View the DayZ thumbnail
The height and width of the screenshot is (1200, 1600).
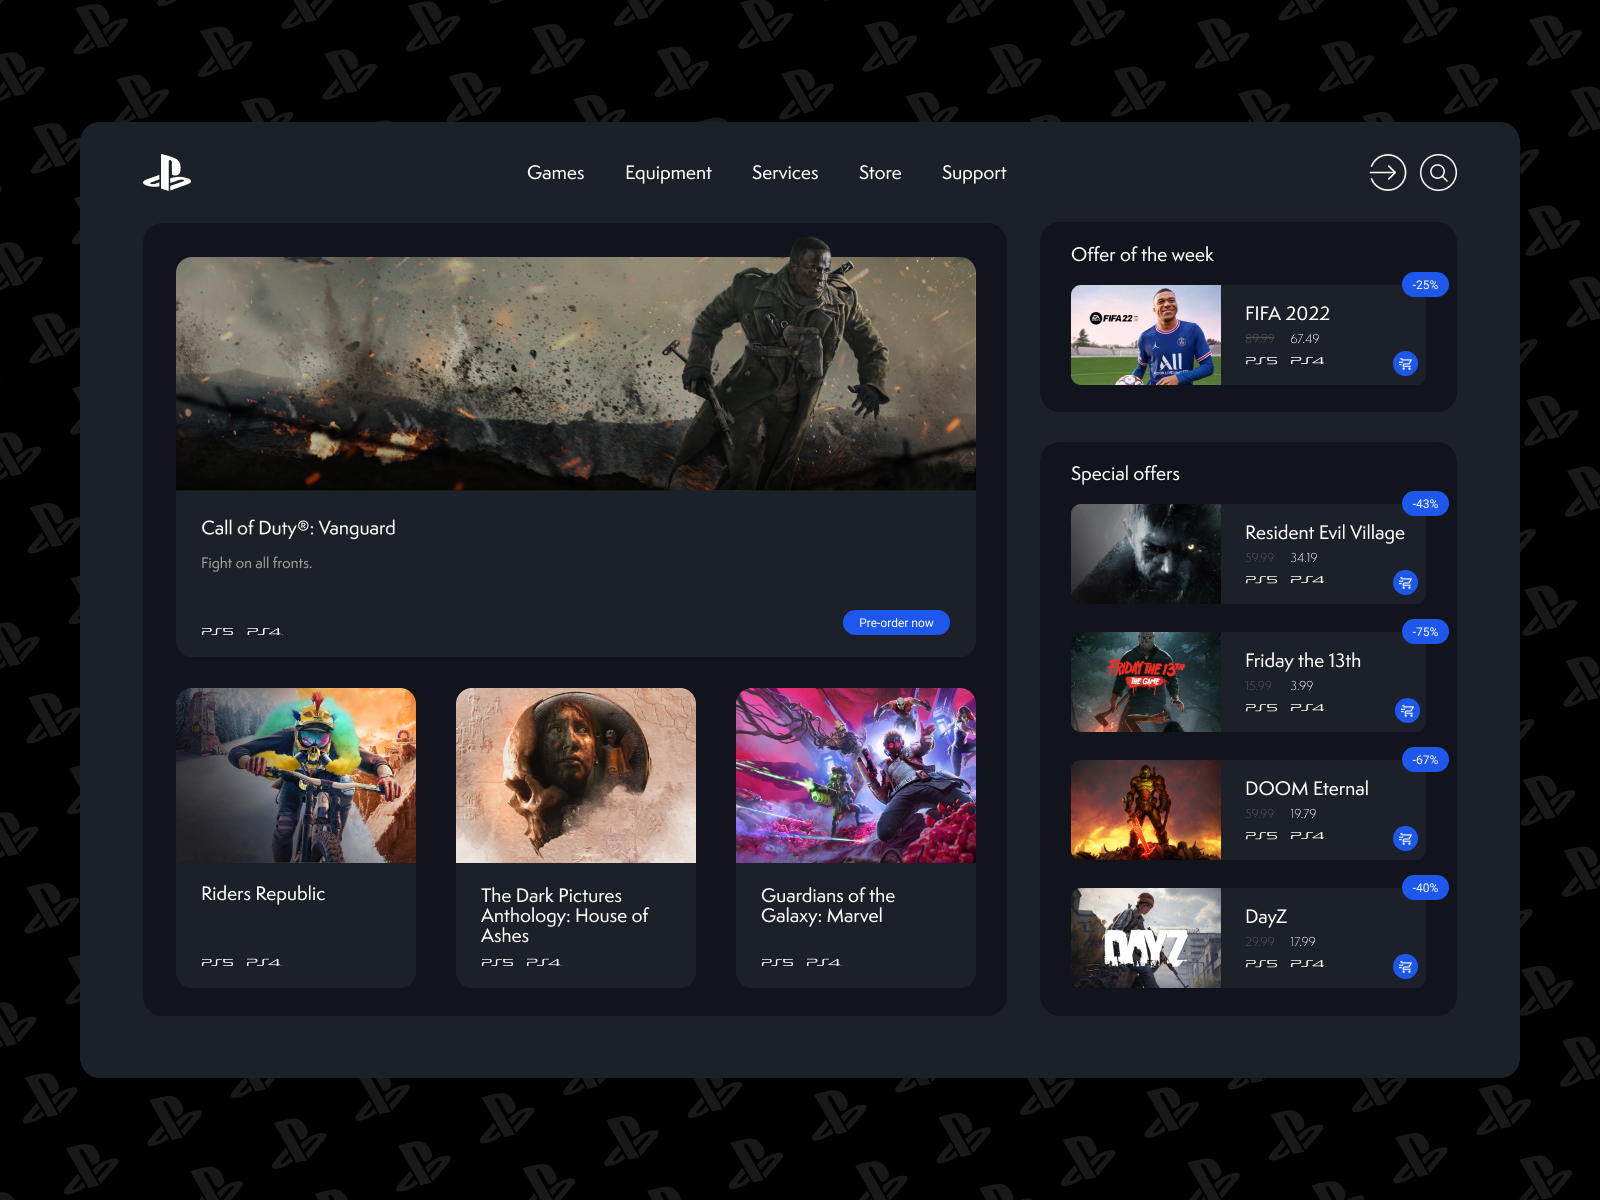[x=1146, y=938]
